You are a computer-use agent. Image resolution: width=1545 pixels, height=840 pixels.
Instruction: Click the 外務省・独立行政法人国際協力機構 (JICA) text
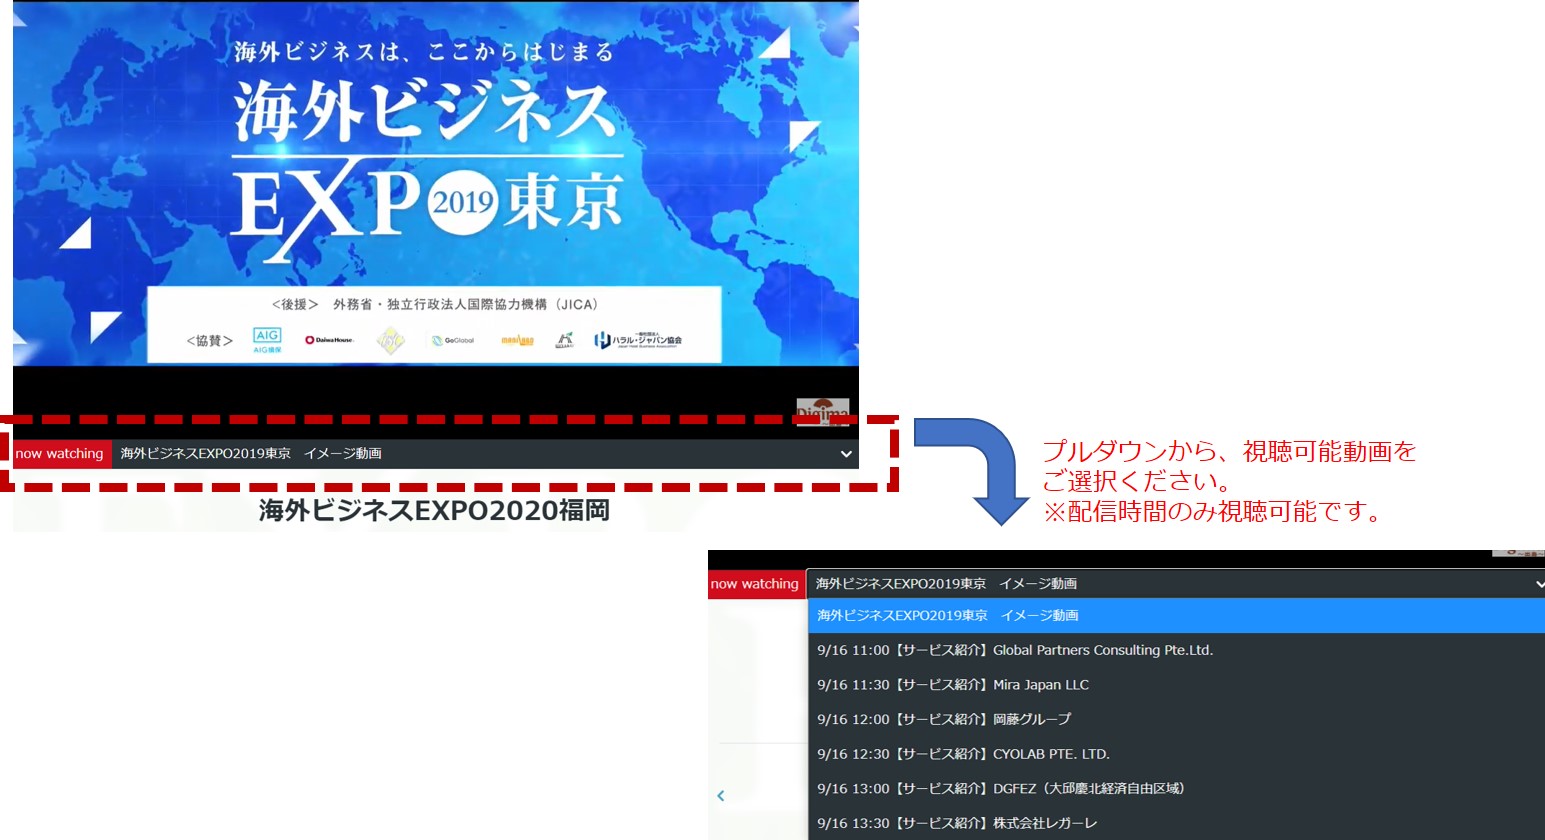point(465,304)
